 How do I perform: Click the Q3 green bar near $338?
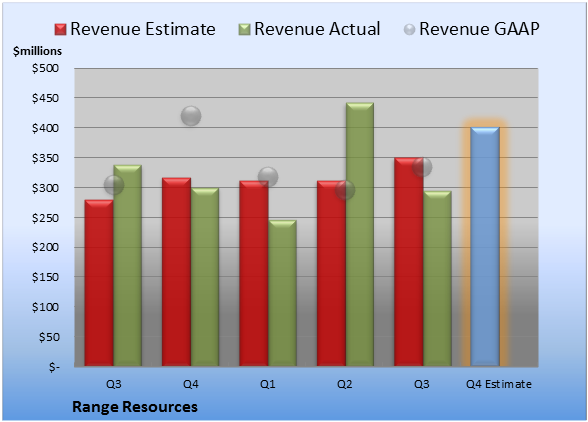pos(128,266)
